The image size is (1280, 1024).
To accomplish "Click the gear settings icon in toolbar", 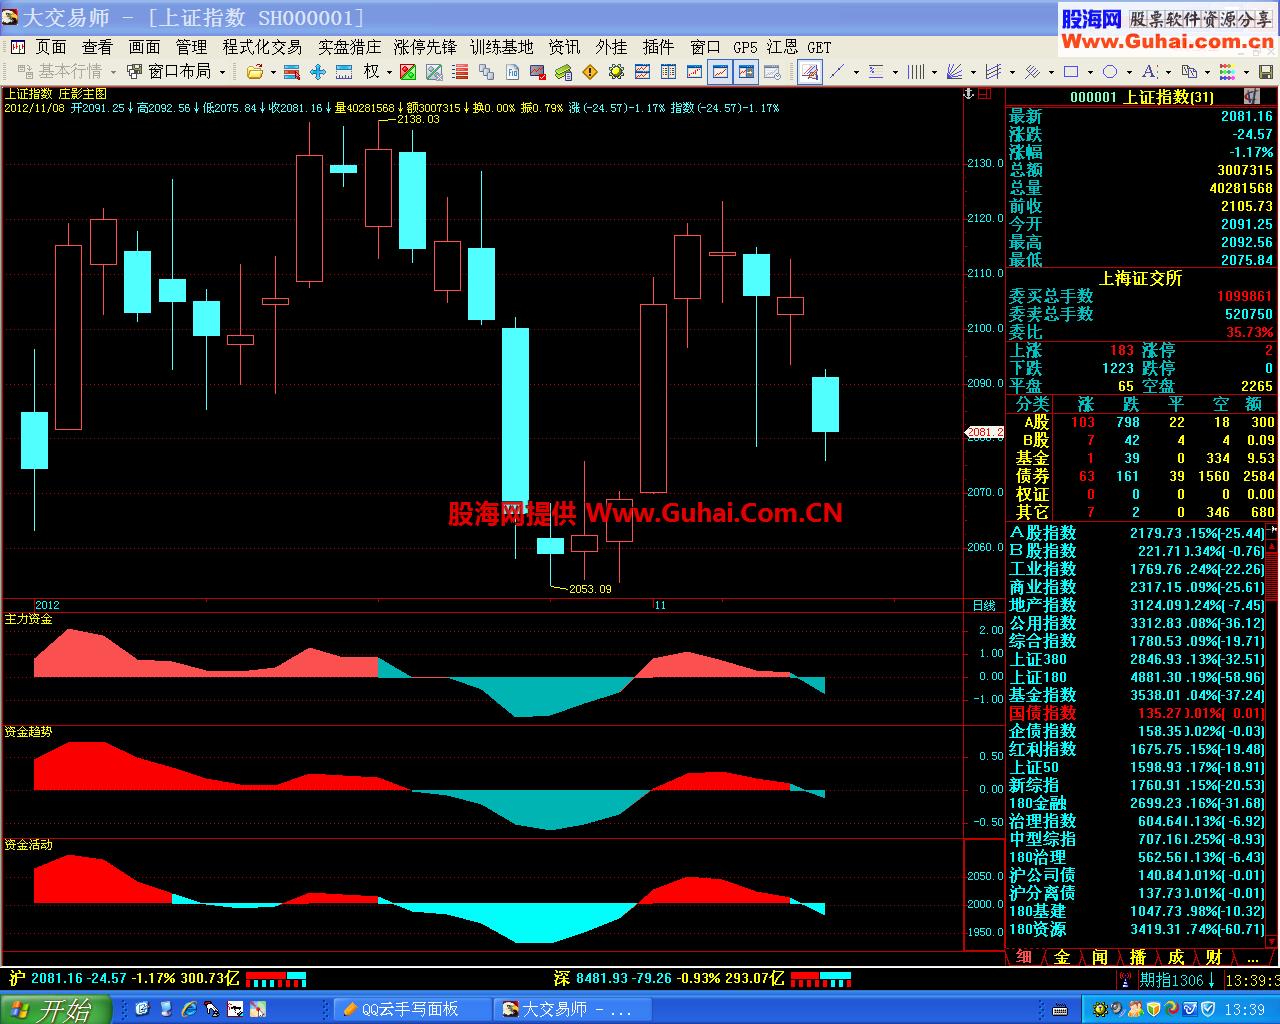I will click(616, 72).
